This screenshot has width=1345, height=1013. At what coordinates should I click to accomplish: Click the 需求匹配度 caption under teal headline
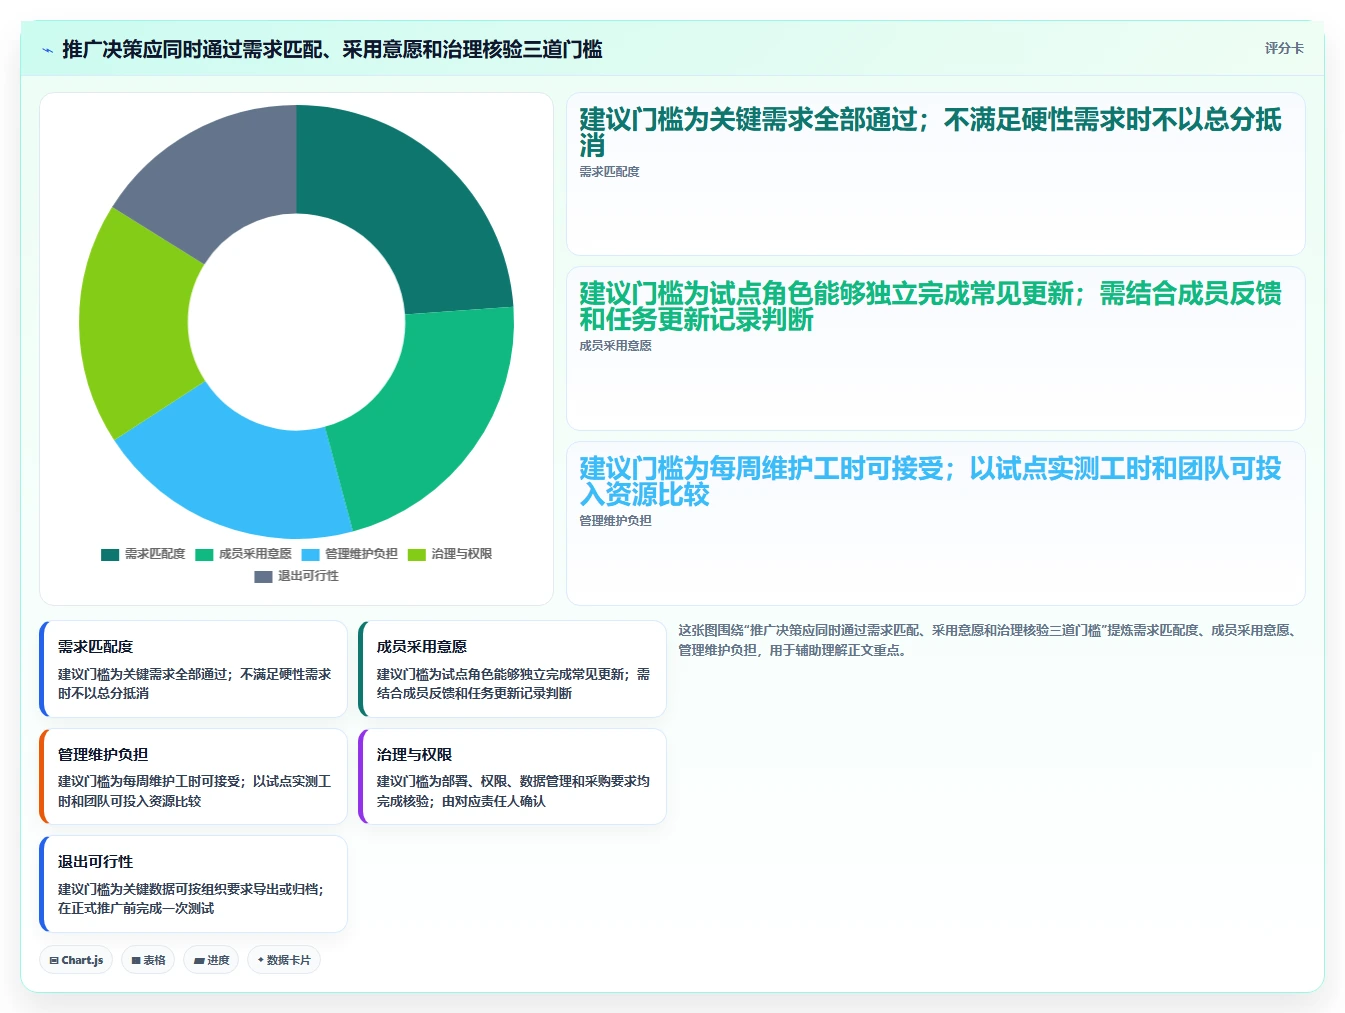609,172
